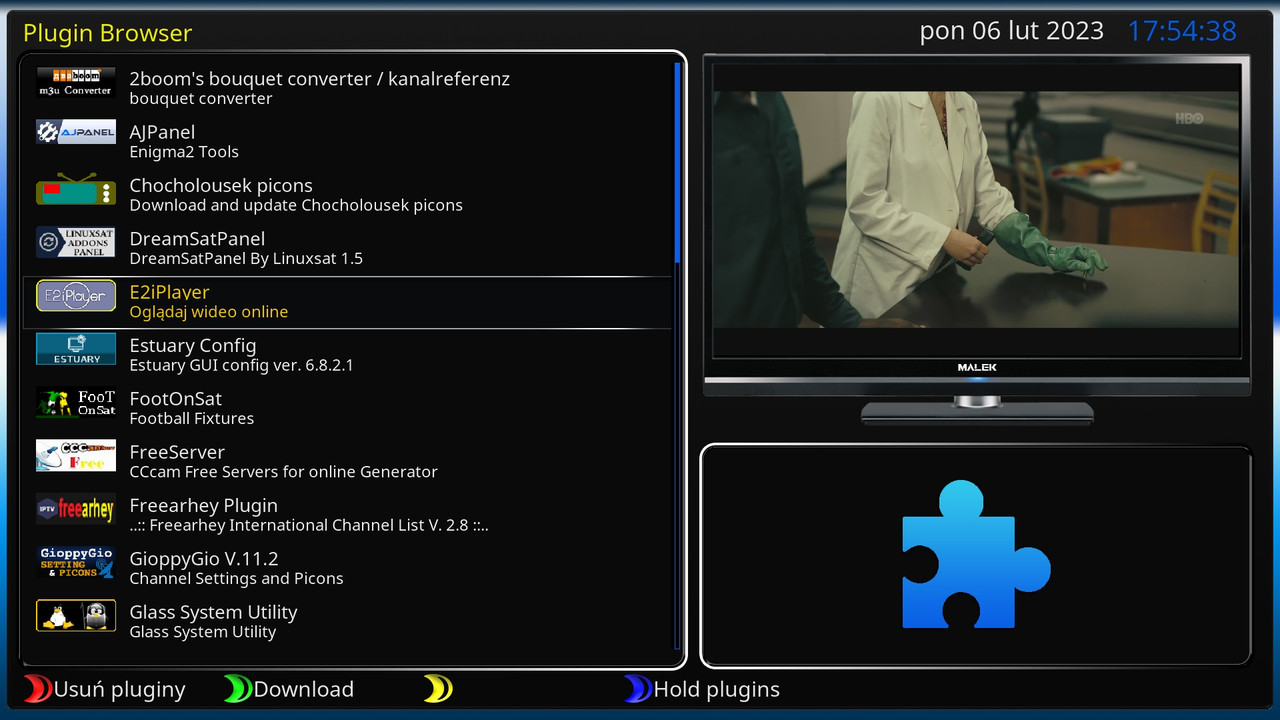Click "Freearhey International Channel List V. 2.8" text
Image resolution: width=1280 pixels, height=720 pixels.
click(309, 526)
